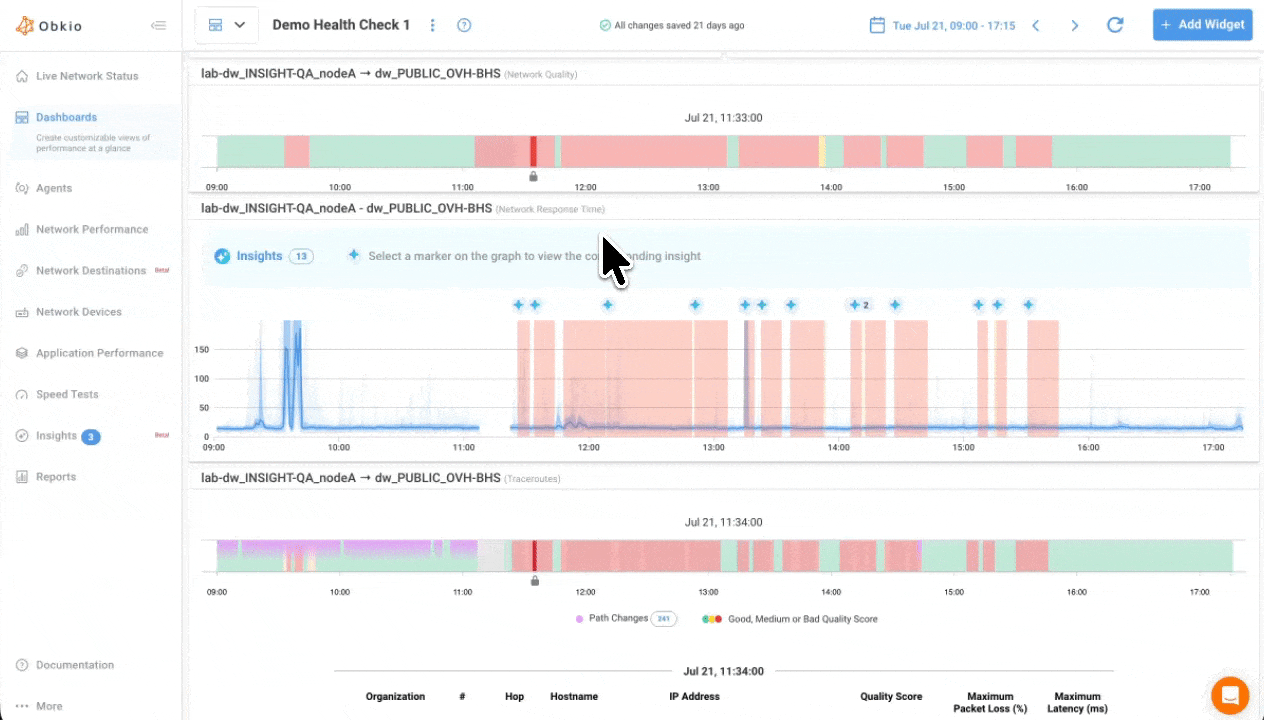Refresh the dashboard data

(1115, 25)
